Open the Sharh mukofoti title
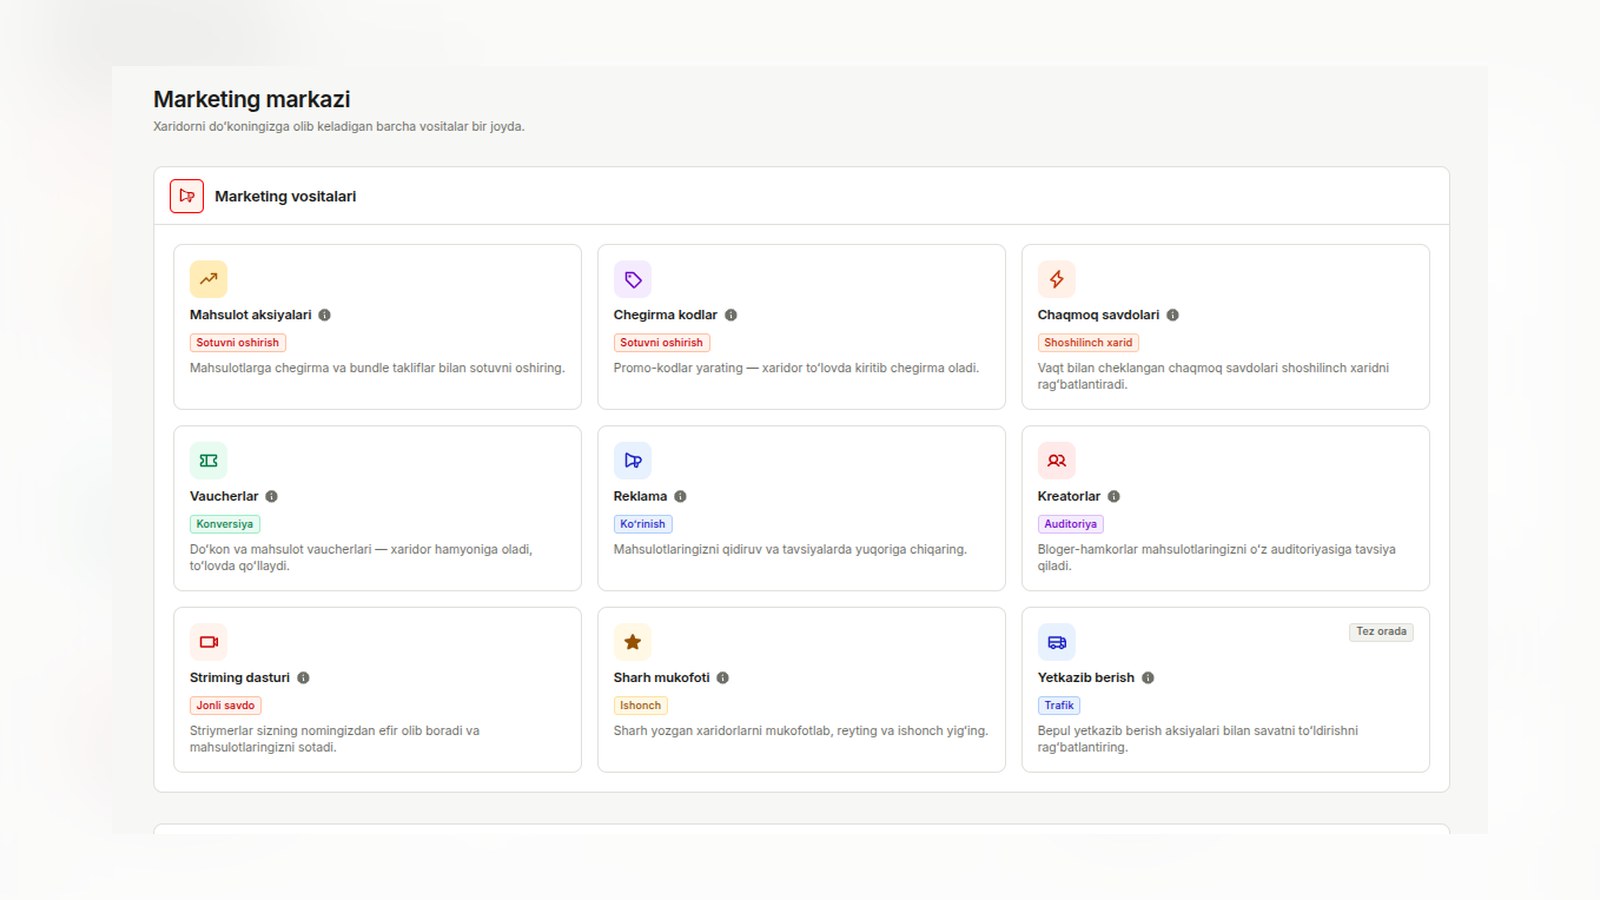Image resolution: width=1600 pixels, height=900 pixels. coord(661,678)
